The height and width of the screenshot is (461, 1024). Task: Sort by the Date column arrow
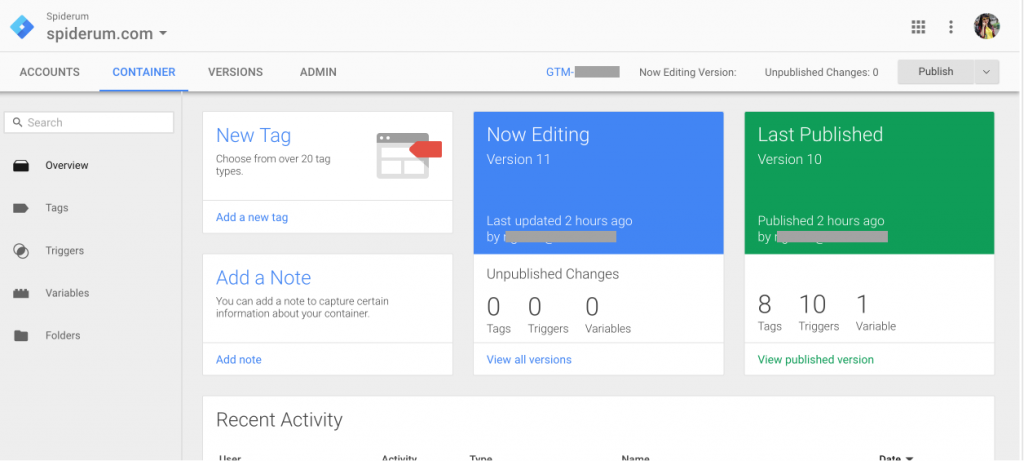pyautogui.click(x=908, y=458)
